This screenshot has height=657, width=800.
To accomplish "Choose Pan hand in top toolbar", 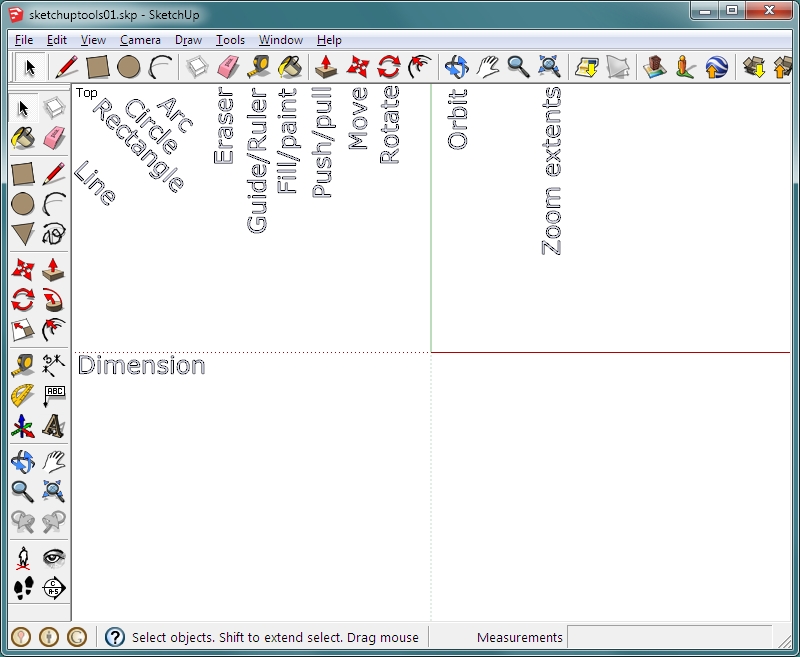I will [488, 67].
